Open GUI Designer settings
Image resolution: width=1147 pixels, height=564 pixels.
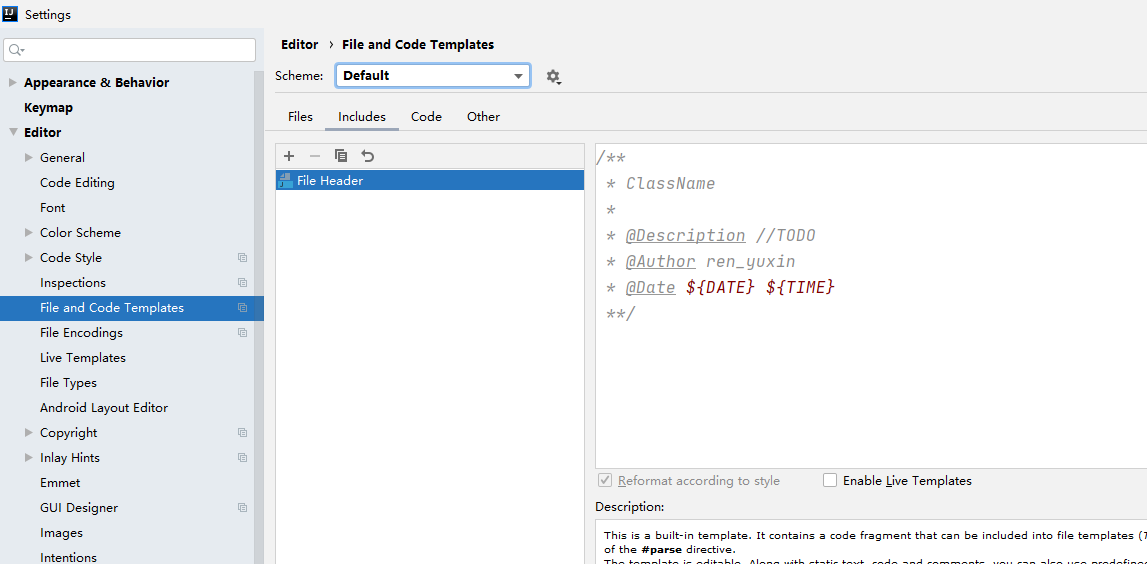(78, 508)
